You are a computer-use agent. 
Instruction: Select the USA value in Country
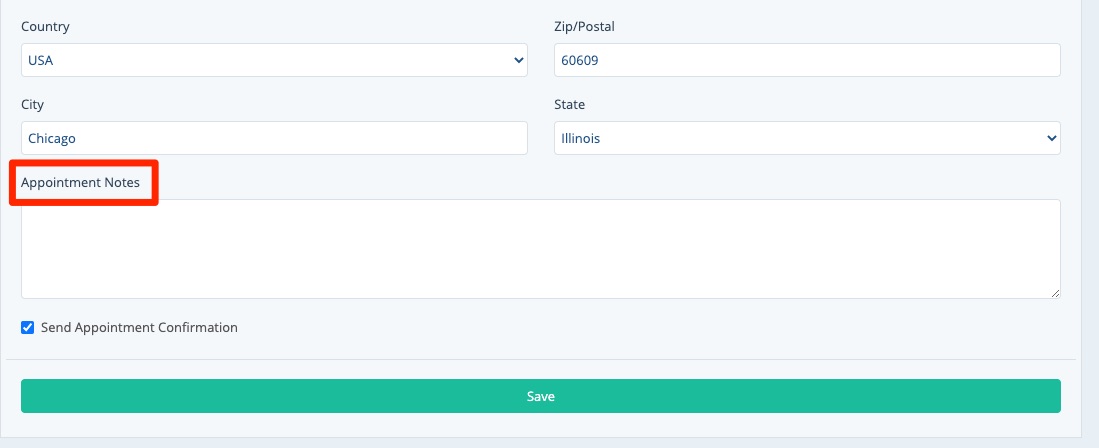(x=41, y=60)
